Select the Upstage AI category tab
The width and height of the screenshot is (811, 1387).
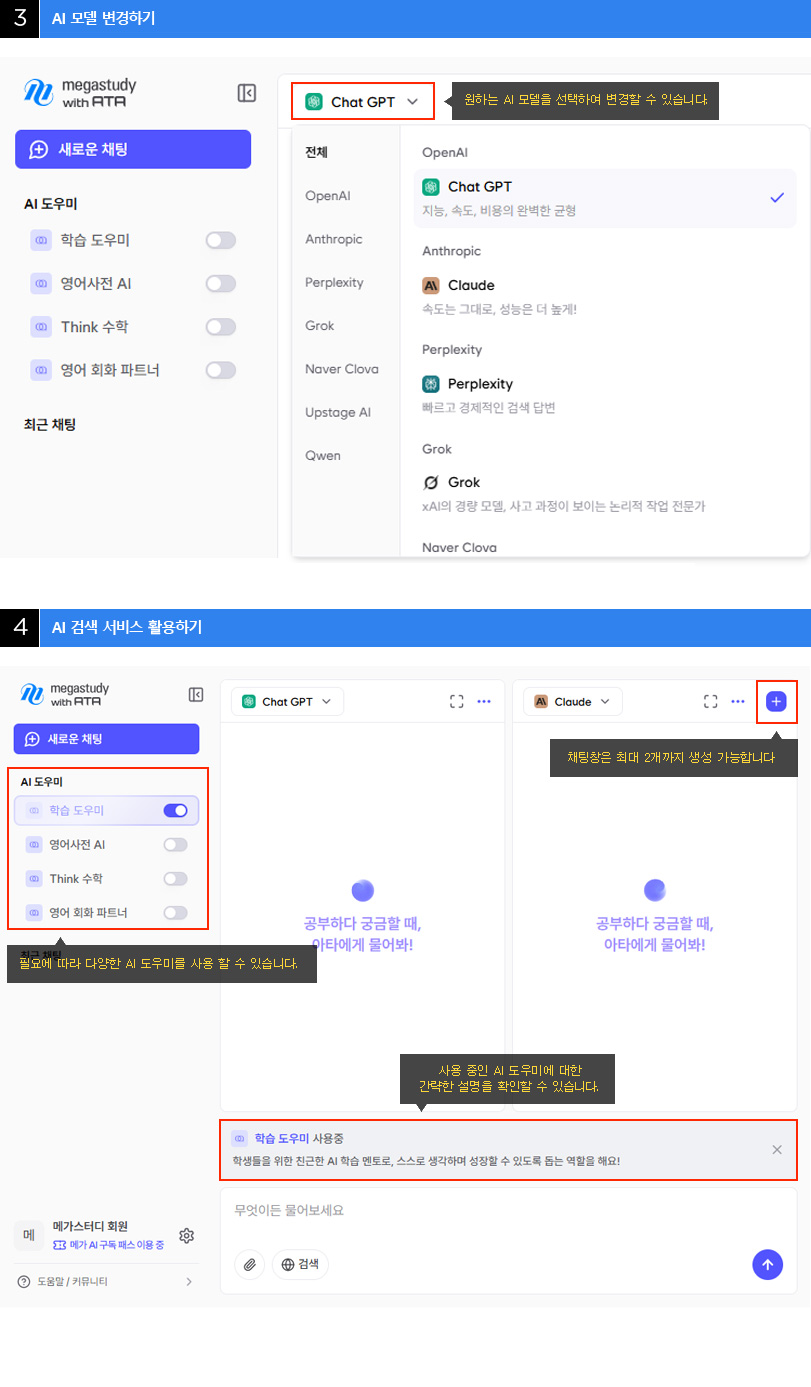point(338,412)
